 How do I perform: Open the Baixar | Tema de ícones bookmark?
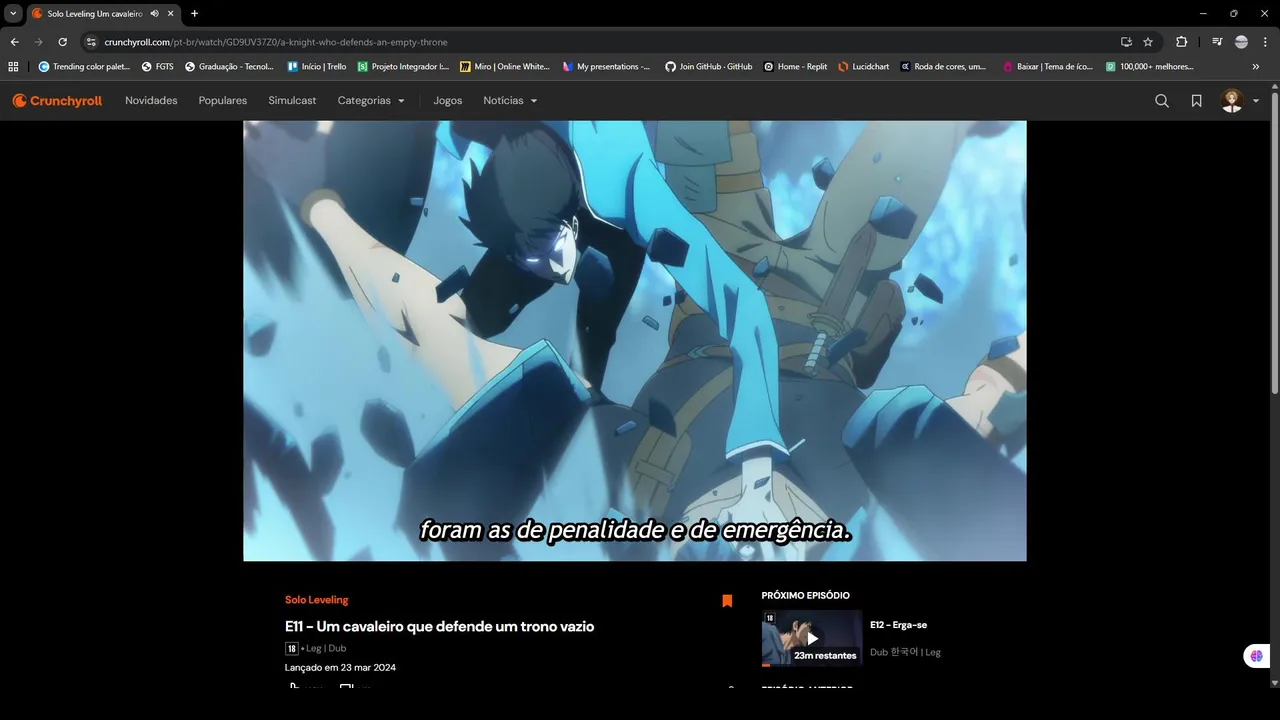coord(1048,67)
